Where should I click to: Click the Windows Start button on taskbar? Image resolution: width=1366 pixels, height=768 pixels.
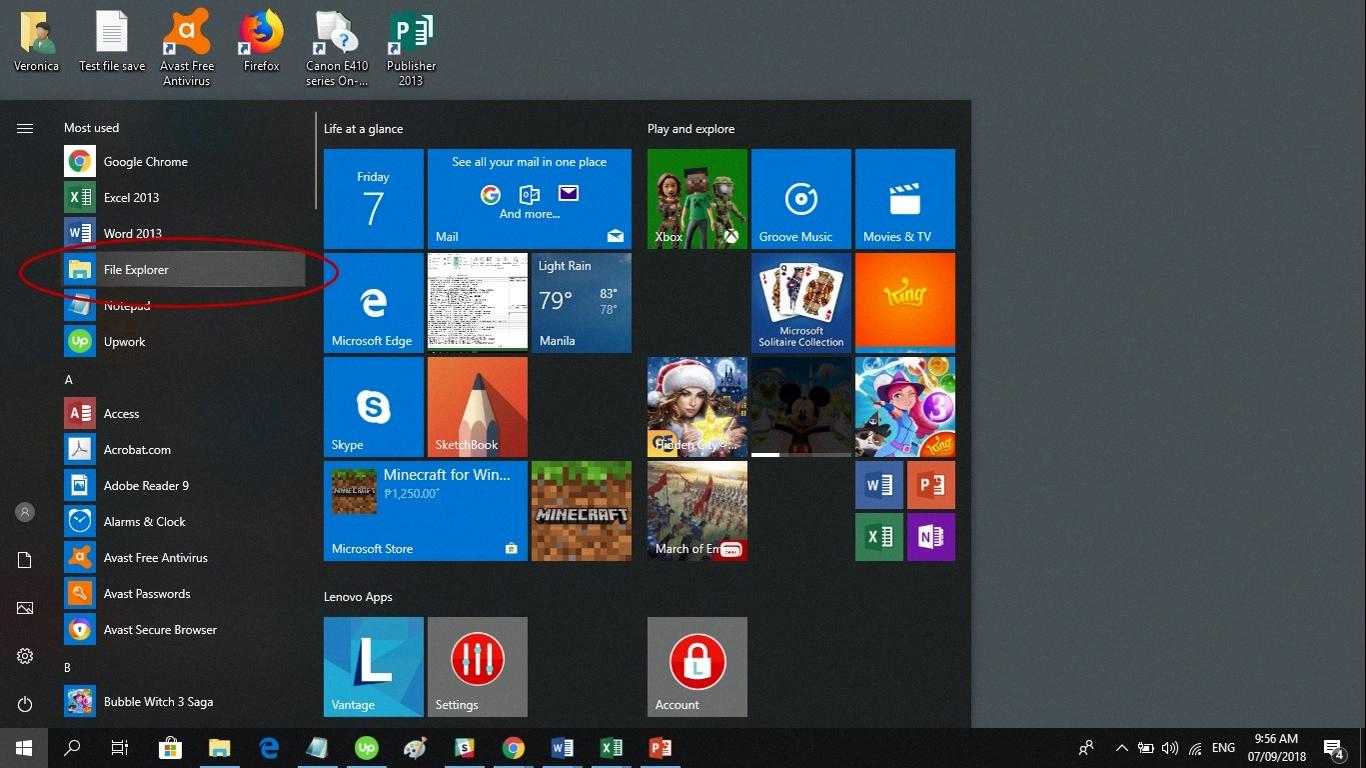24,748
